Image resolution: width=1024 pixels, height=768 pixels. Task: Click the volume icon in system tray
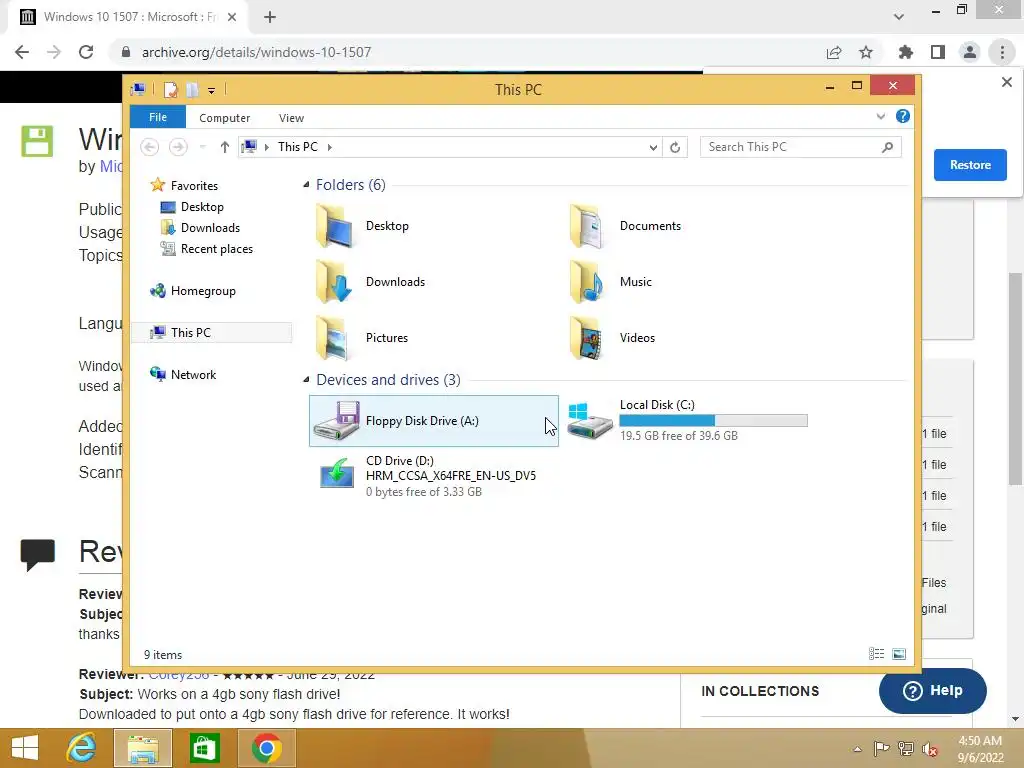click(929, 749)
